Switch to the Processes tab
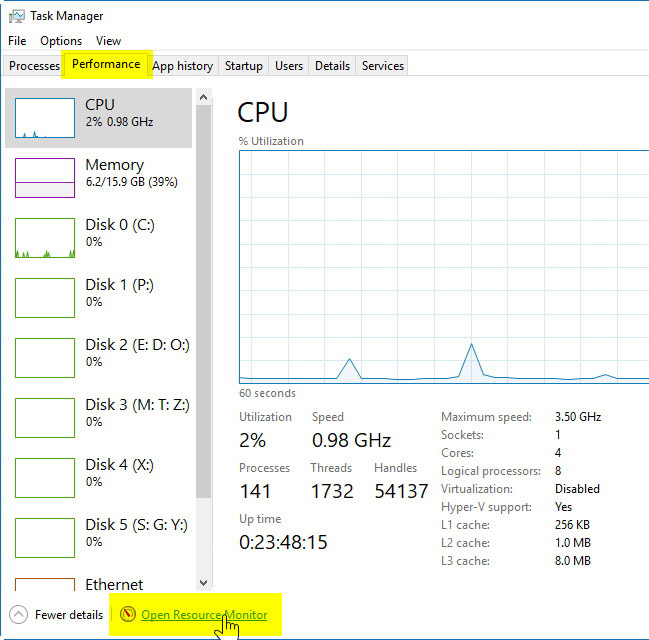 [34, 66]
